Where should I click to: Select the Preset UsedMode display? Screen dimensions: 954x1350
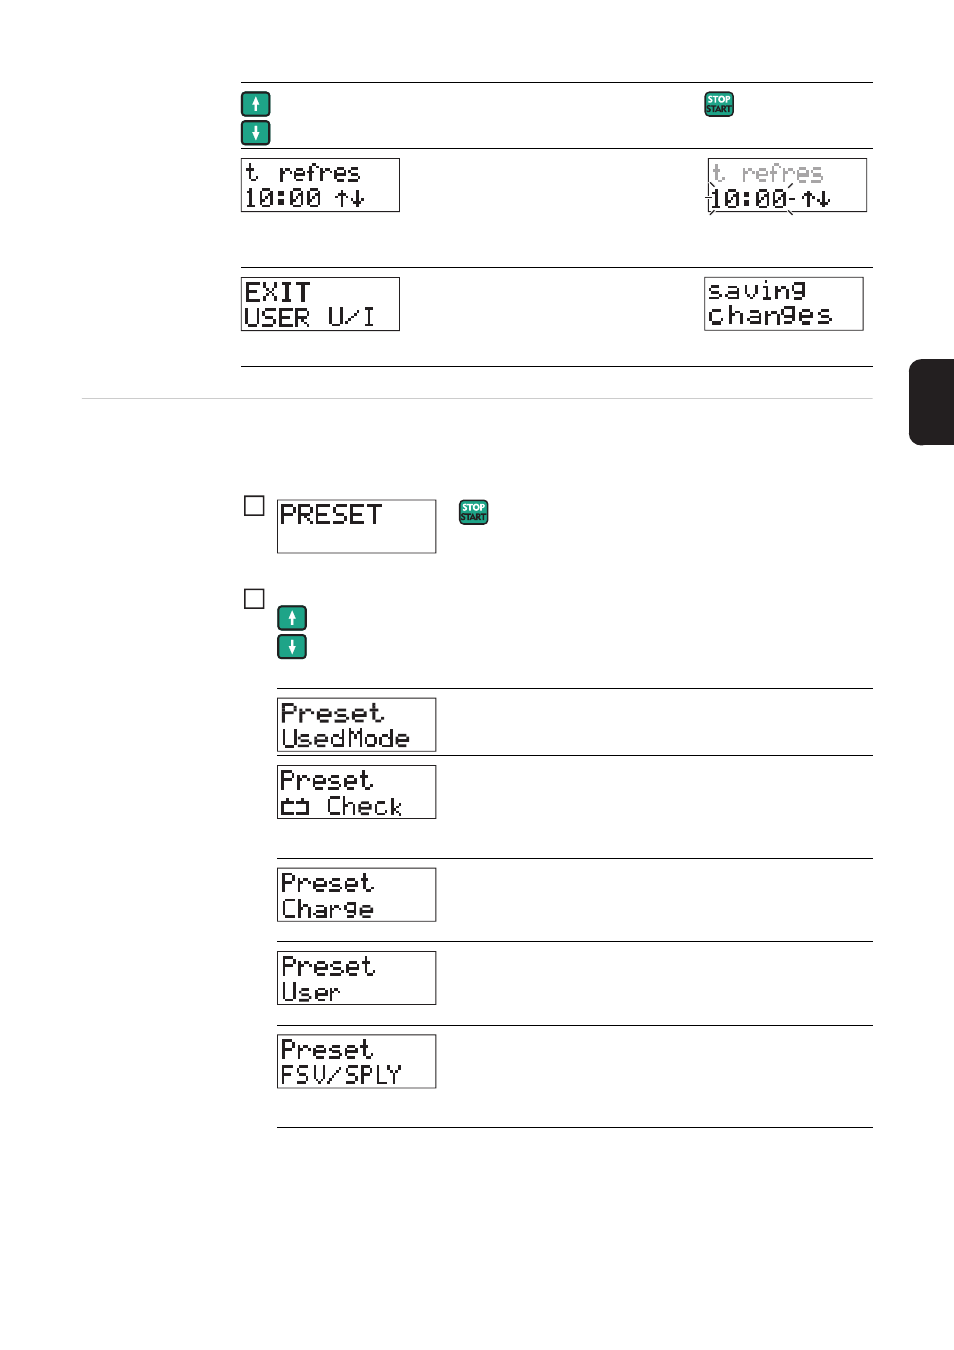click(x=356, y=725)
